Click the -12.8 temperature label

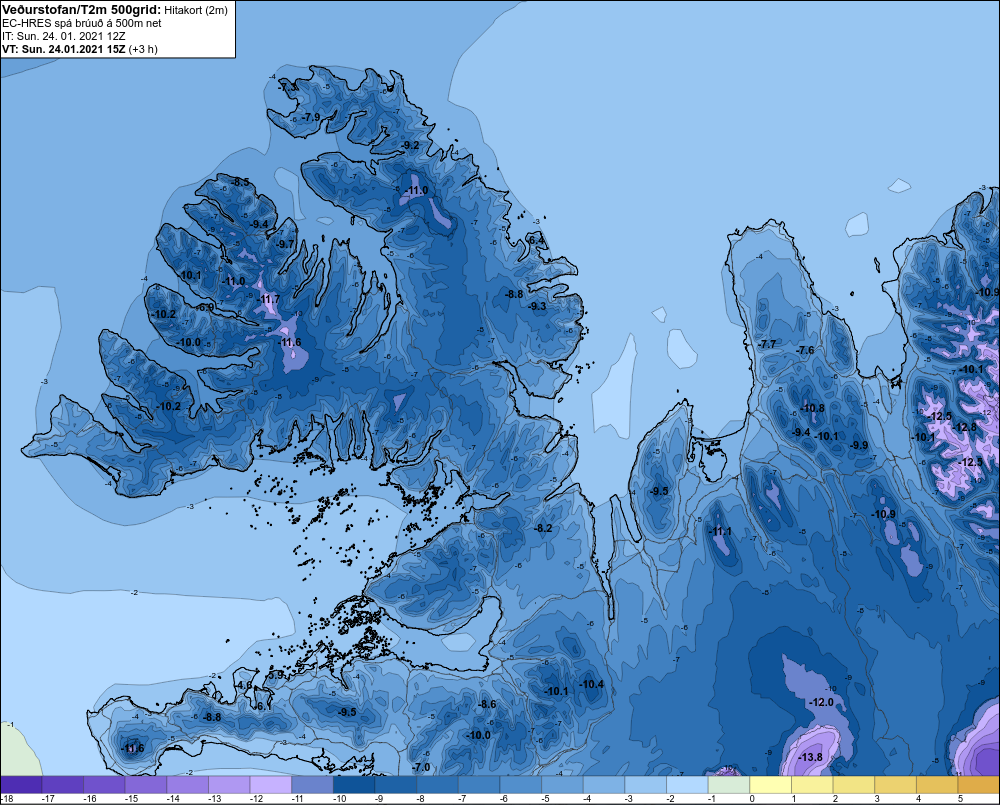(x=965, y=427)
